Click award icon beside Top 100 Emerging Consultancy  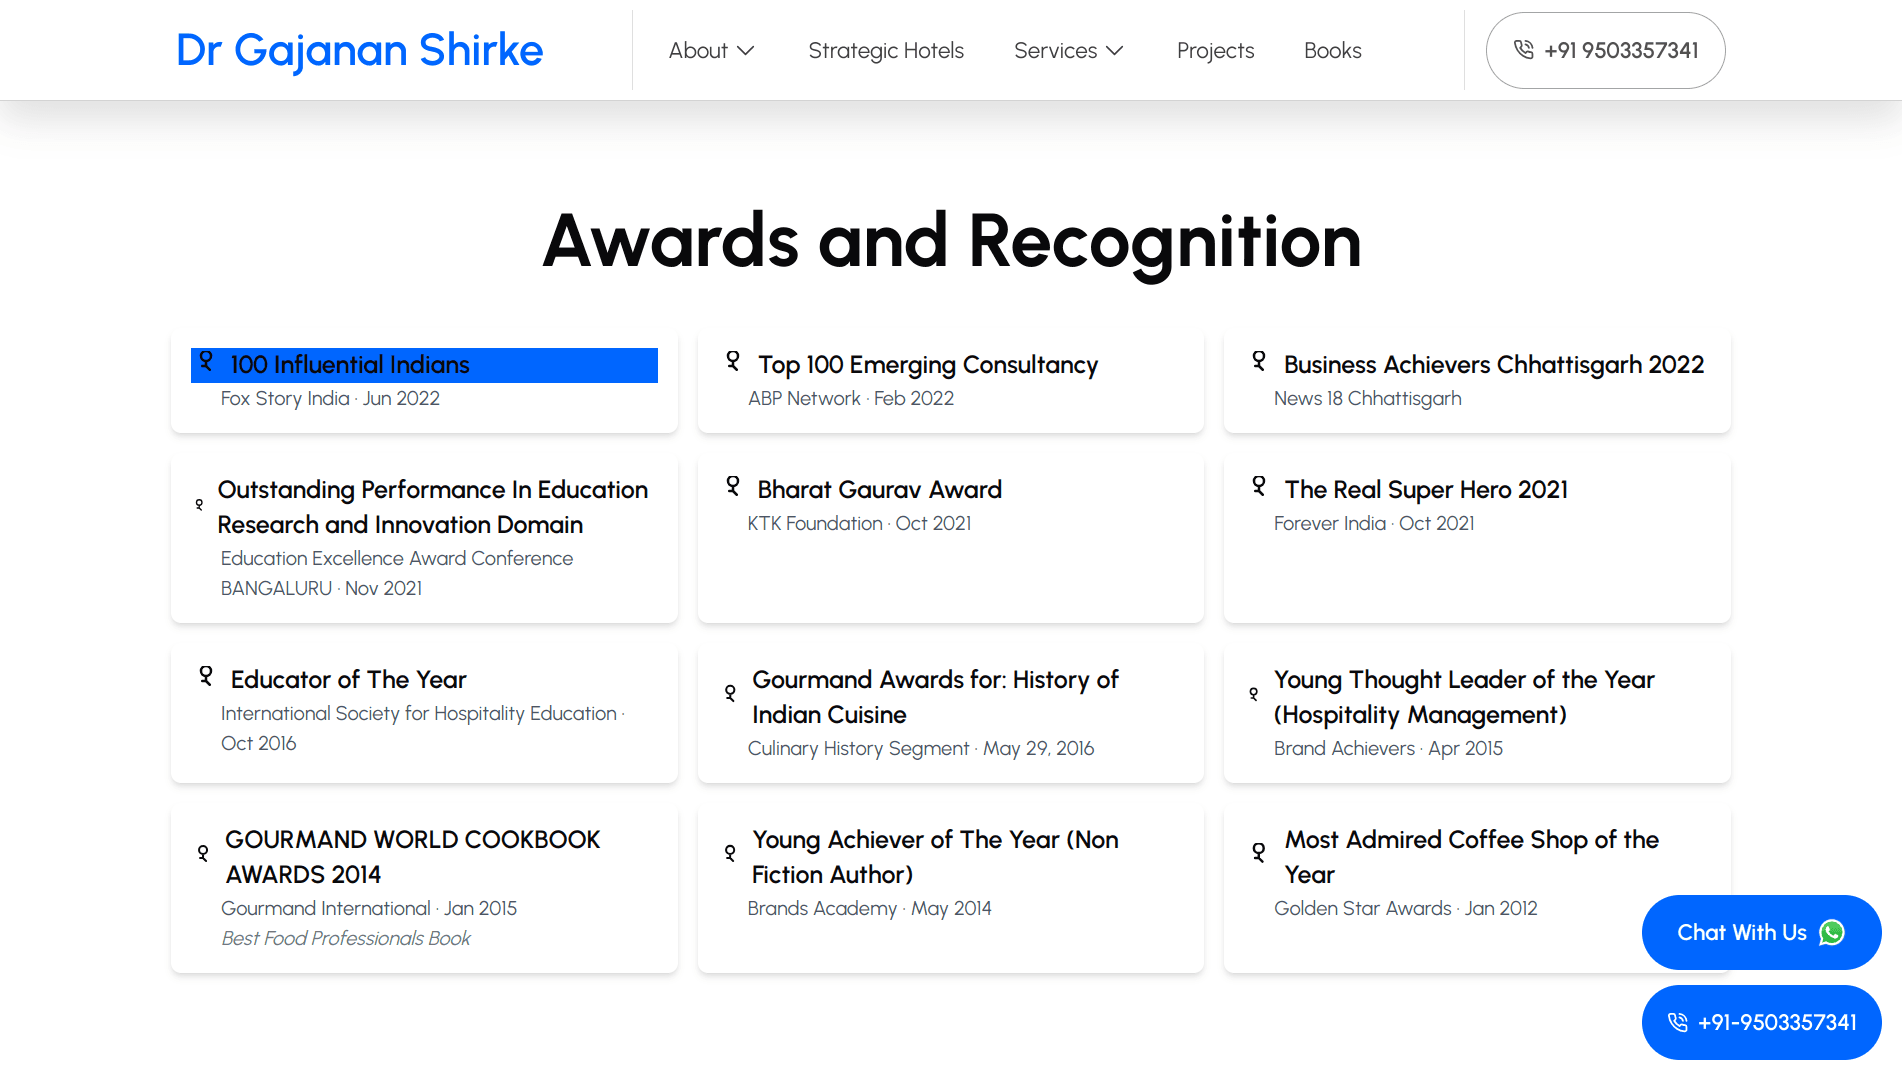click(x=733, y=361)
